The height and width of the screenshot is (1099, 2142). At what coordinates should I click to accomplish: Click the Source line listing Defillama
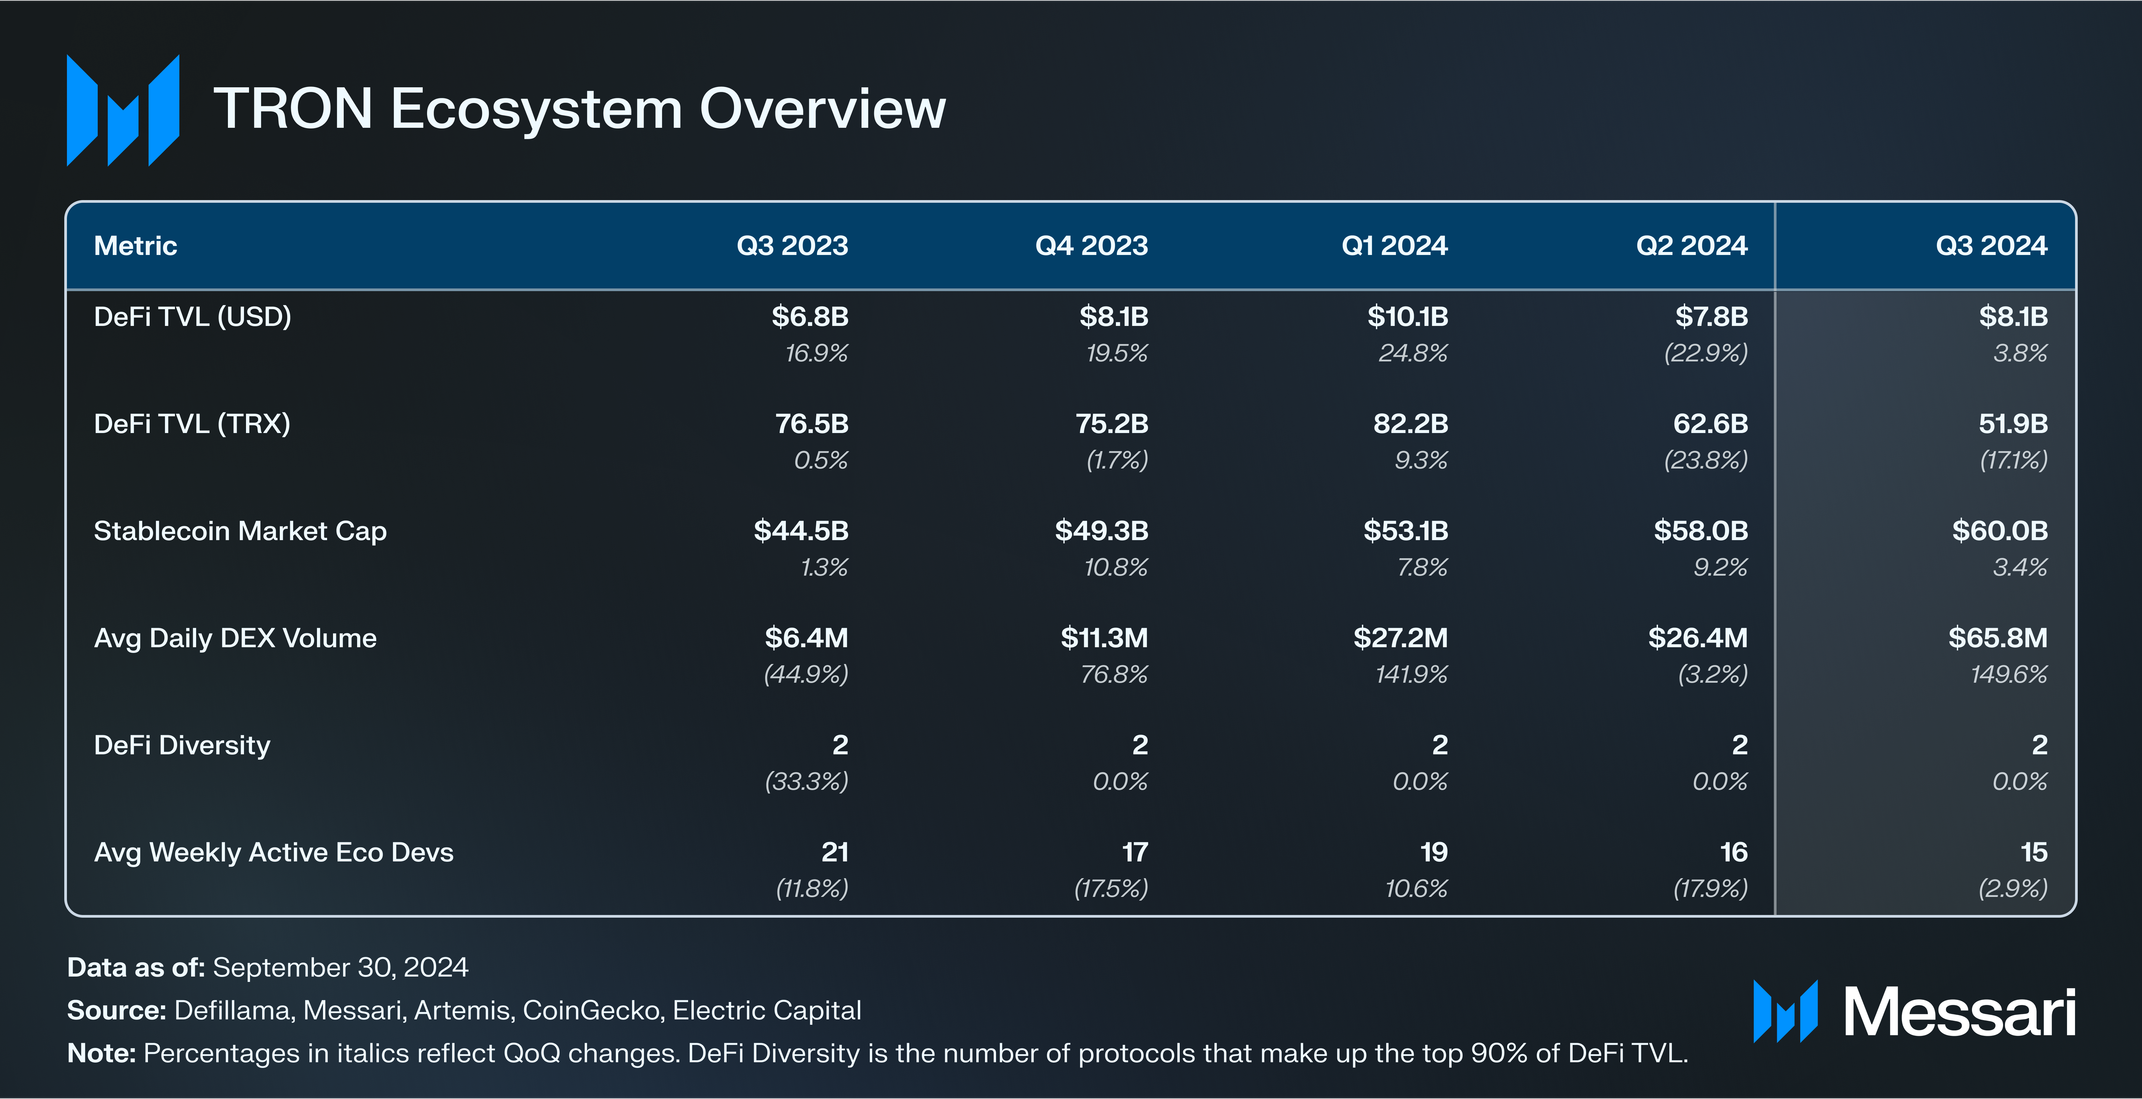(464, 1010)
